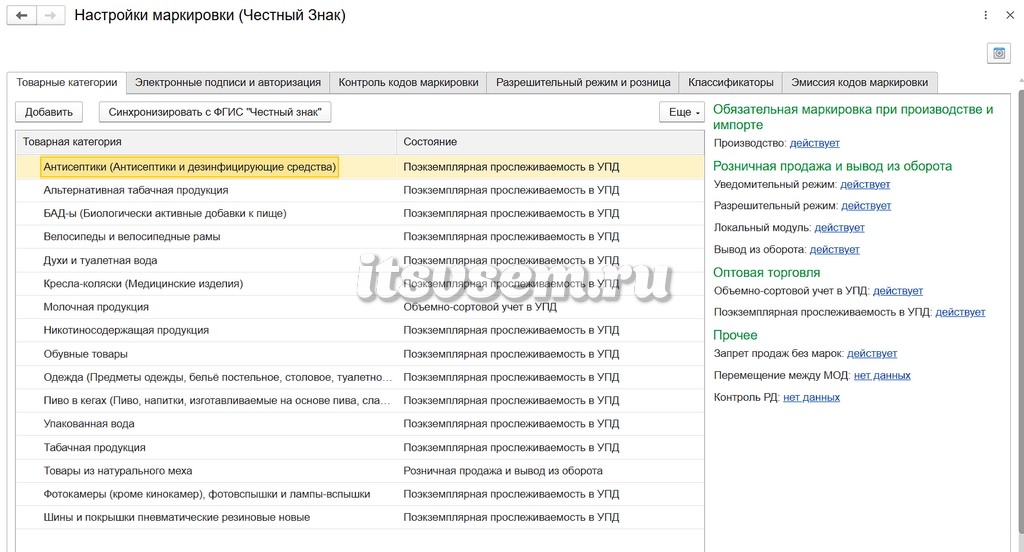Click Синхронизировать с ФГИС "Честный знак" button

215,112
